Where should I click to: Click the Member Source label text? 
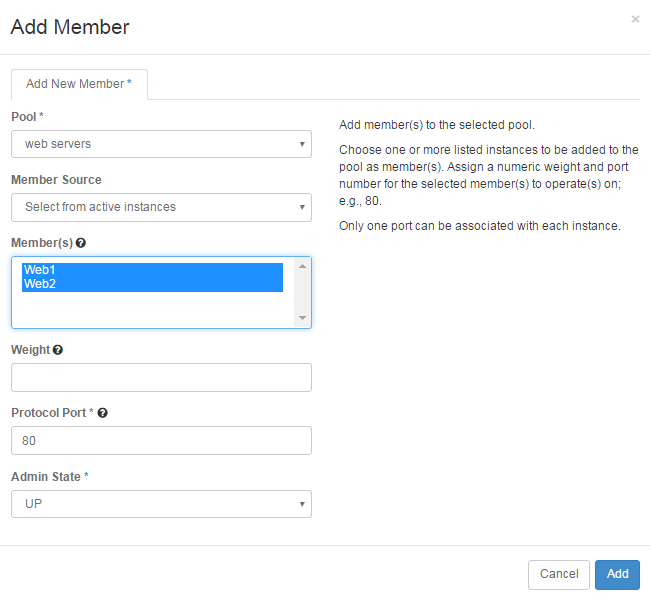point(56,180)
